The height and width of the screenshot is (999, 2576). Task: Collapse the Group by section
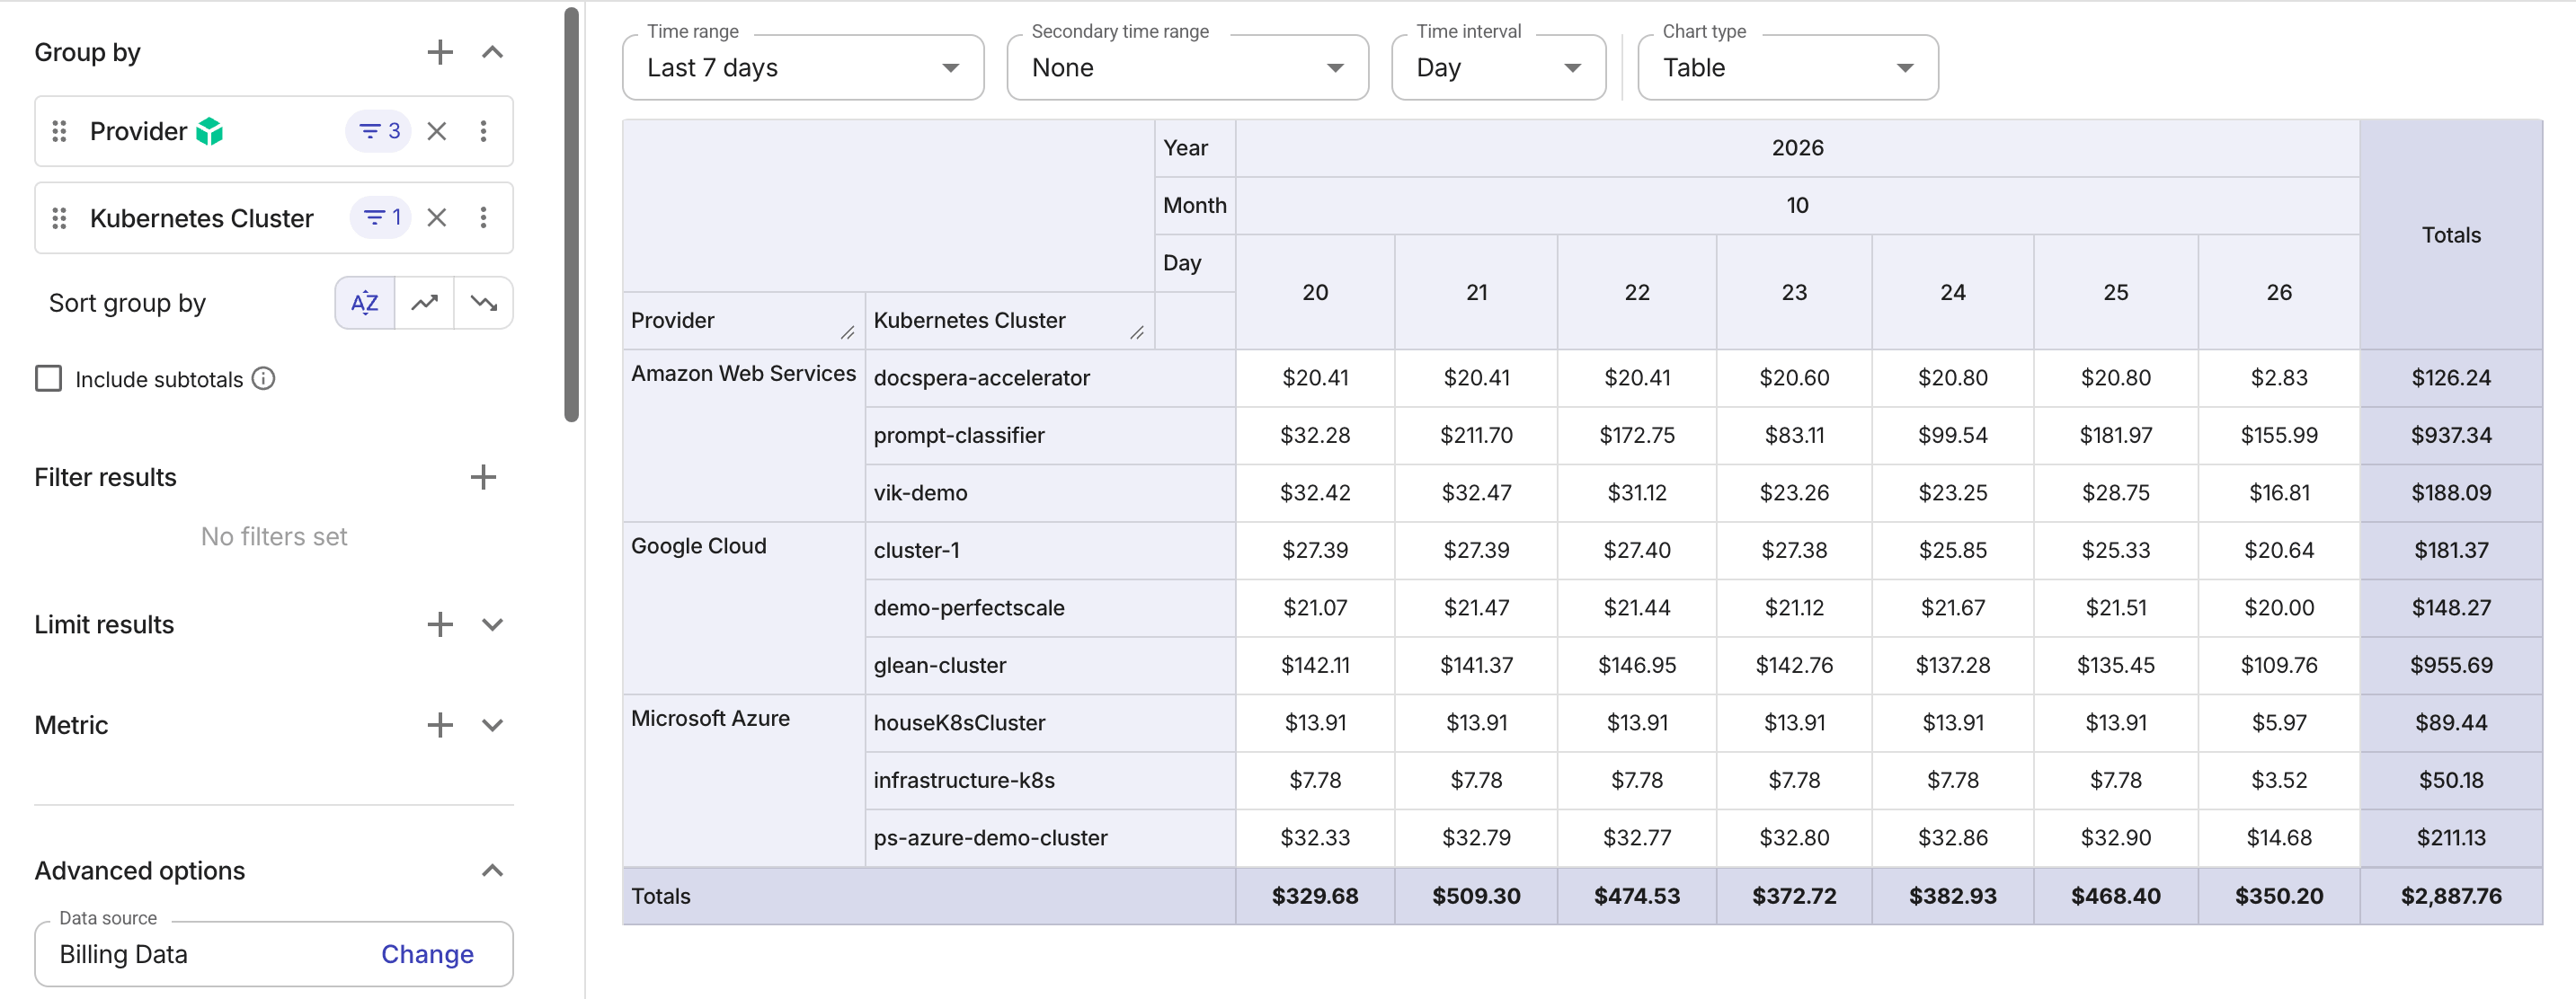pos(492,52)
